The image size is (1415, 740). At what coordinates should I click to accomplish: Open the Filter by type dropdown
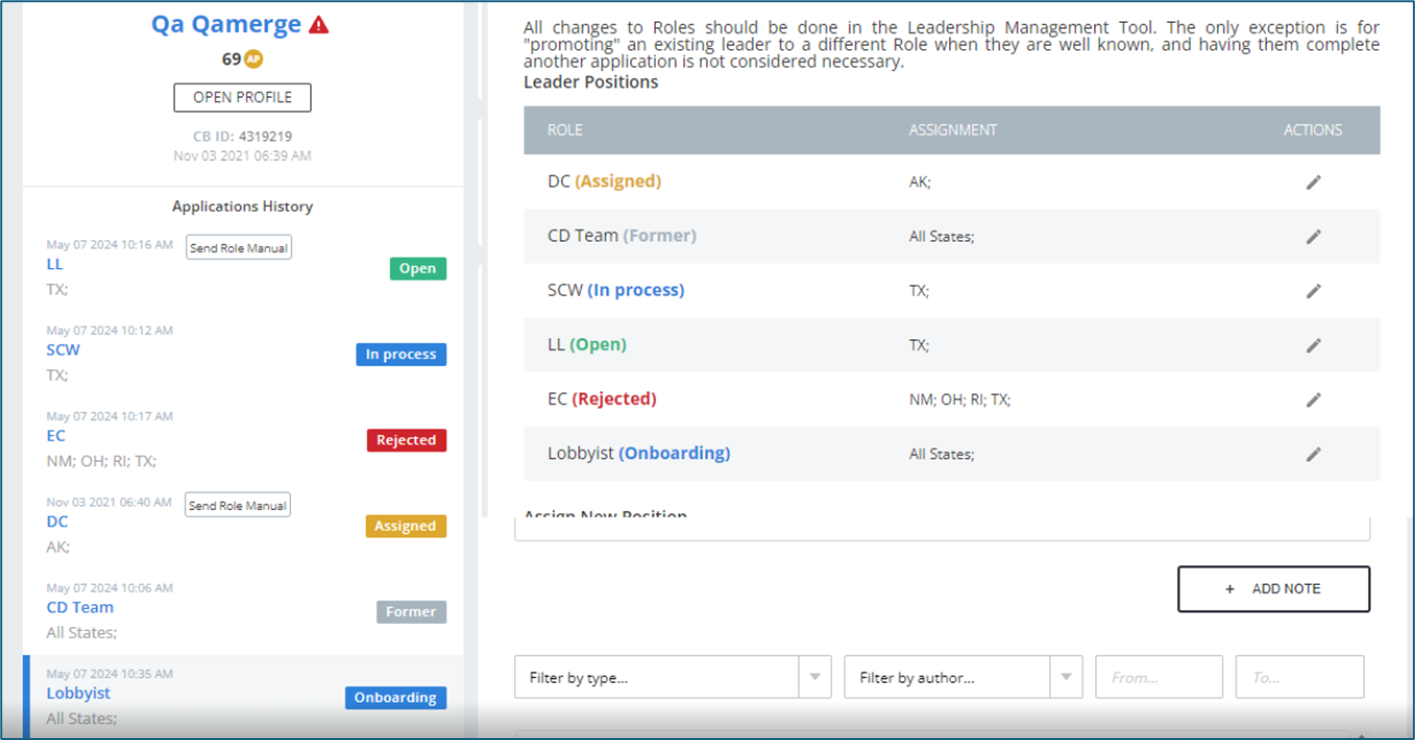[657, 677]
